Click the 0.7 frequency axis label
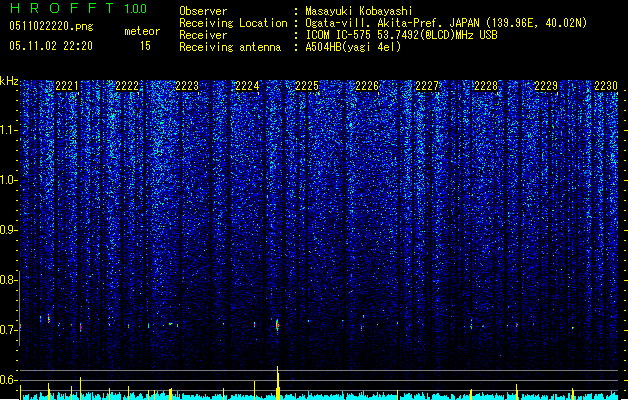Screen dimensions: 629x400 pos(8,330)
